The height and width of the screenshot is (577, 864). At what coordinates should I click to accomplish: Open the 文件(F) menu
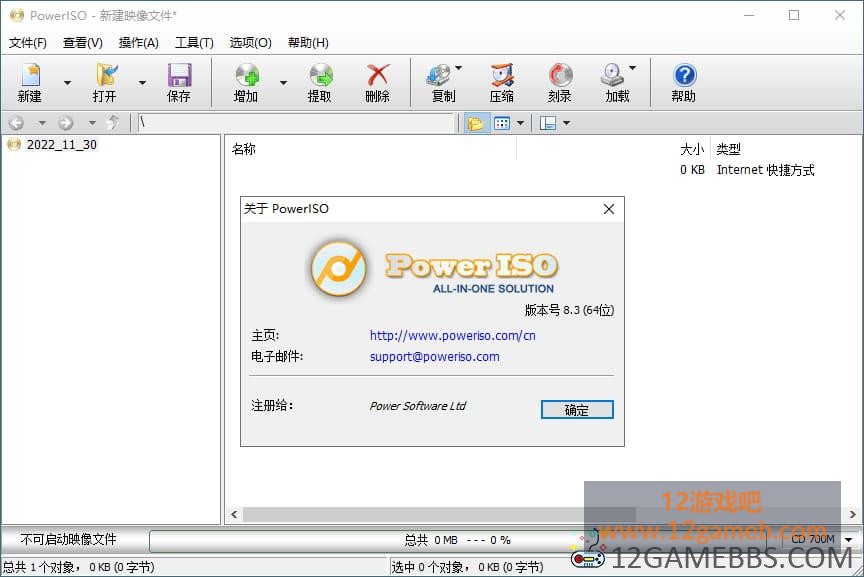(x=28, y=42)
